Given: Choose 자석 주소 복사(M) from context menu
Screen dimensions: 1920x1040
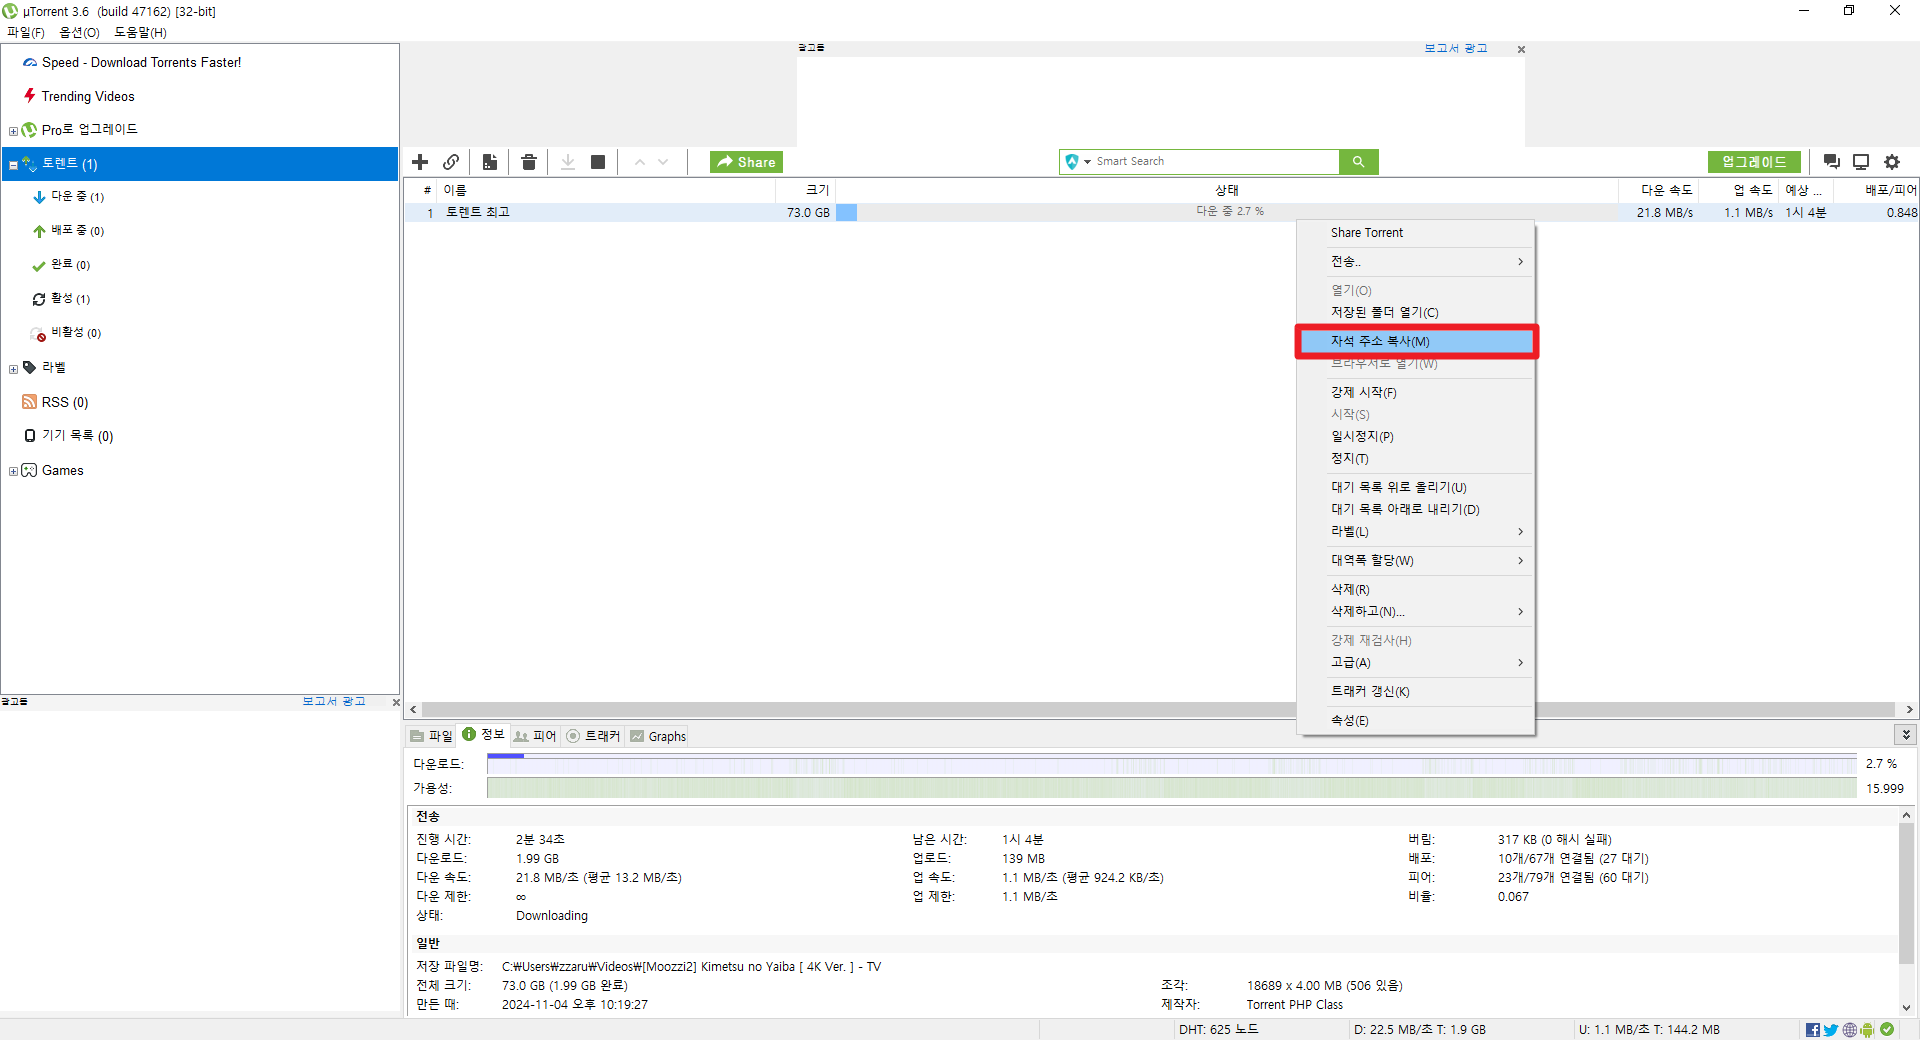Looking at the screenshot, I should pyautogui.click(x=1415, y=342).
